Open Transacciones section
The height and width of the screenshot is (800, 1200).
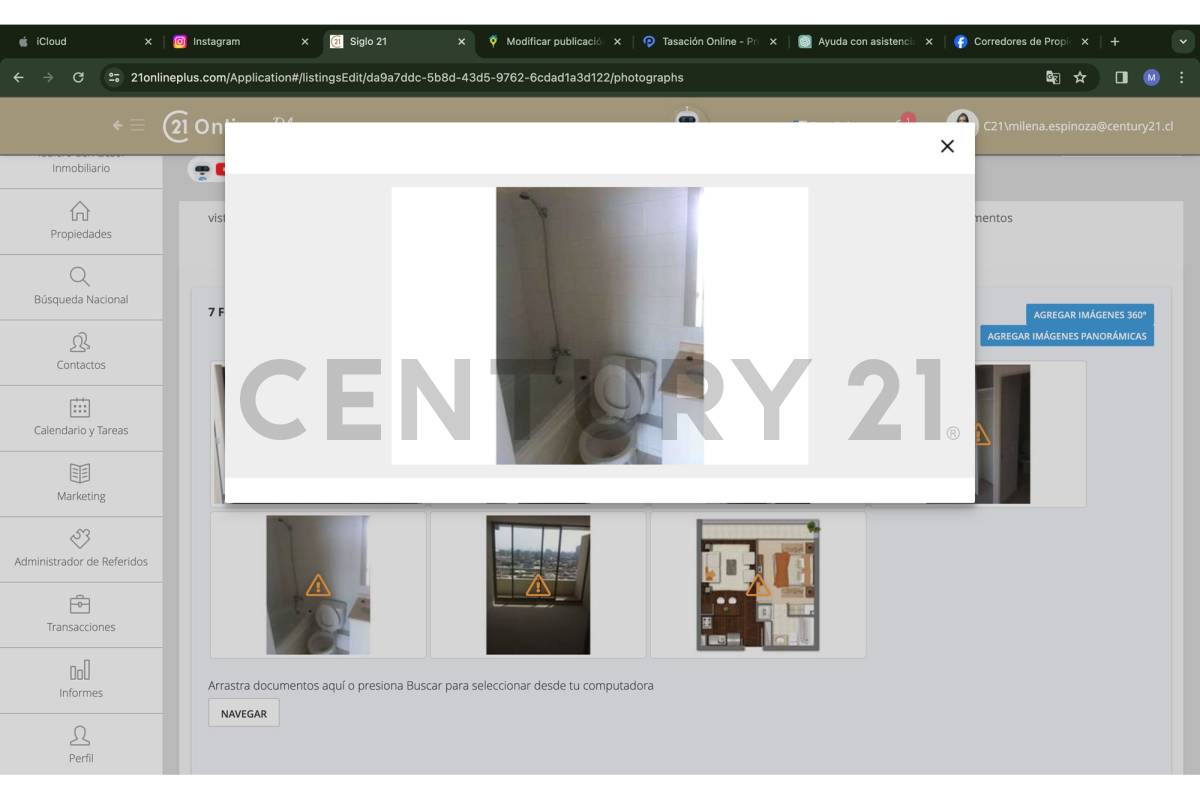(x=81, y=614)
